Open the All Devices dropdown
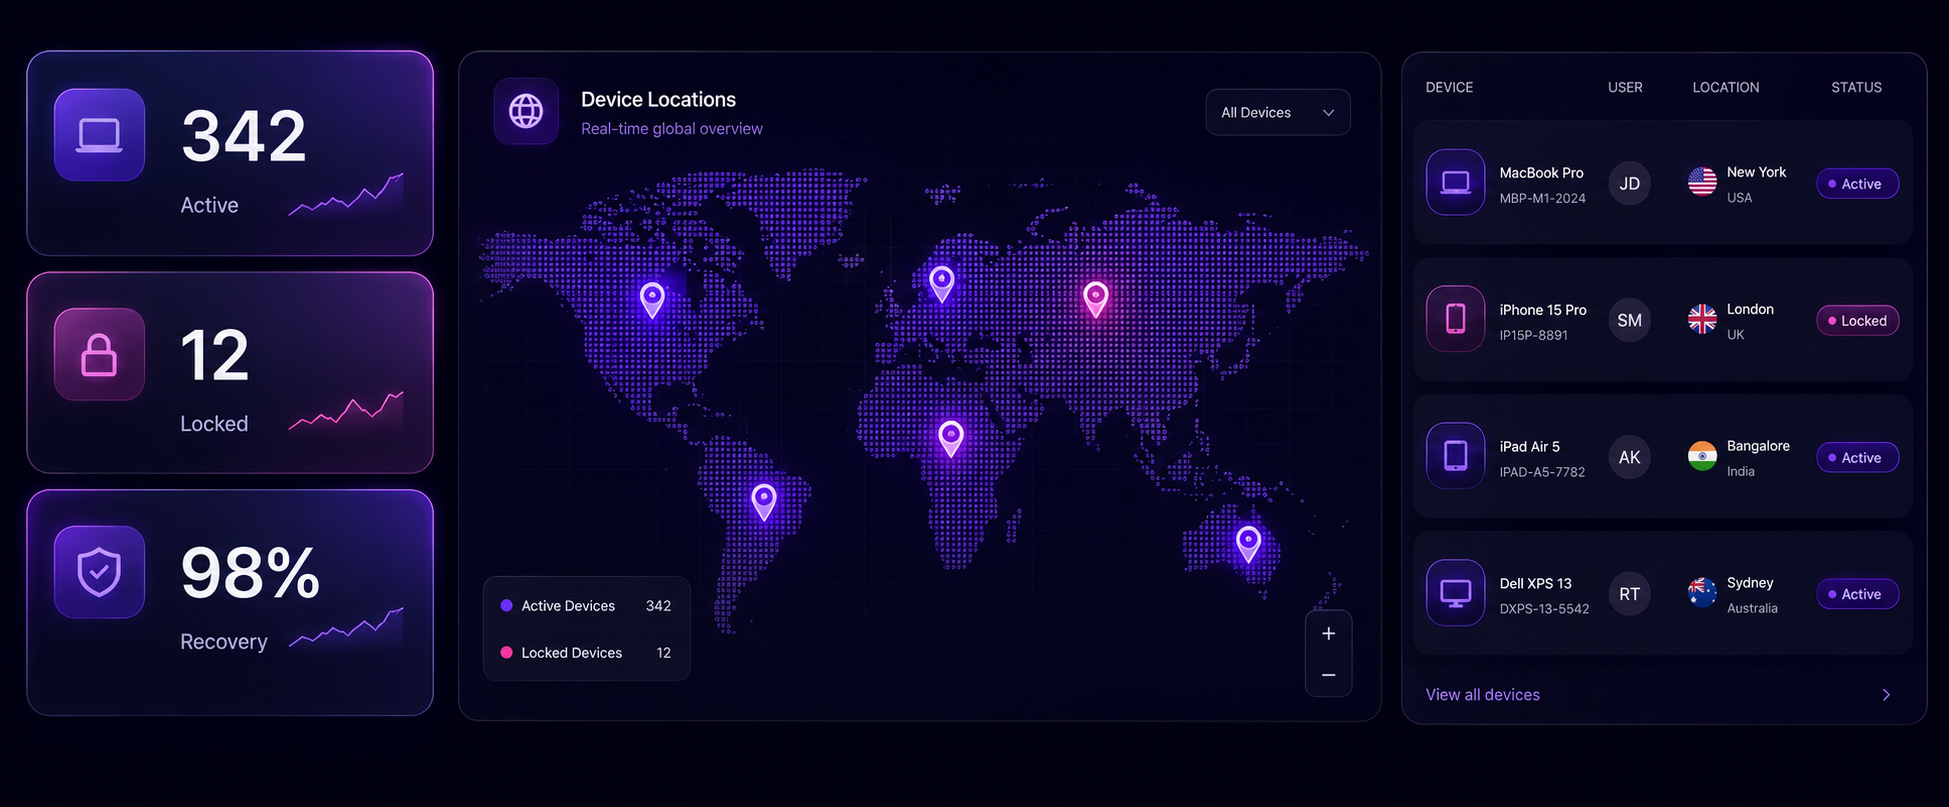Viewport: 1949px width, 807px height. (x=1278, y=112)
